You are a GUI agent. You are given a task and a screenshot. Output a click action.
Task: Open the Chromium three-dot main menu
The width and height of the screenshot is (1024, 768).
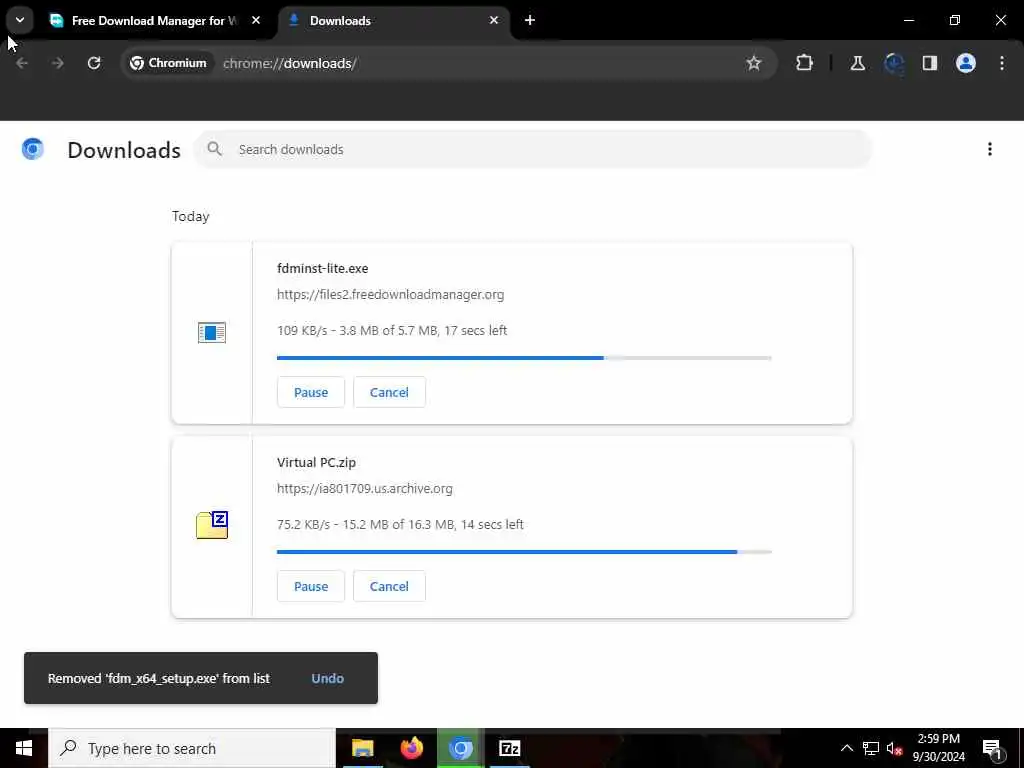(x=1002, y=63)
